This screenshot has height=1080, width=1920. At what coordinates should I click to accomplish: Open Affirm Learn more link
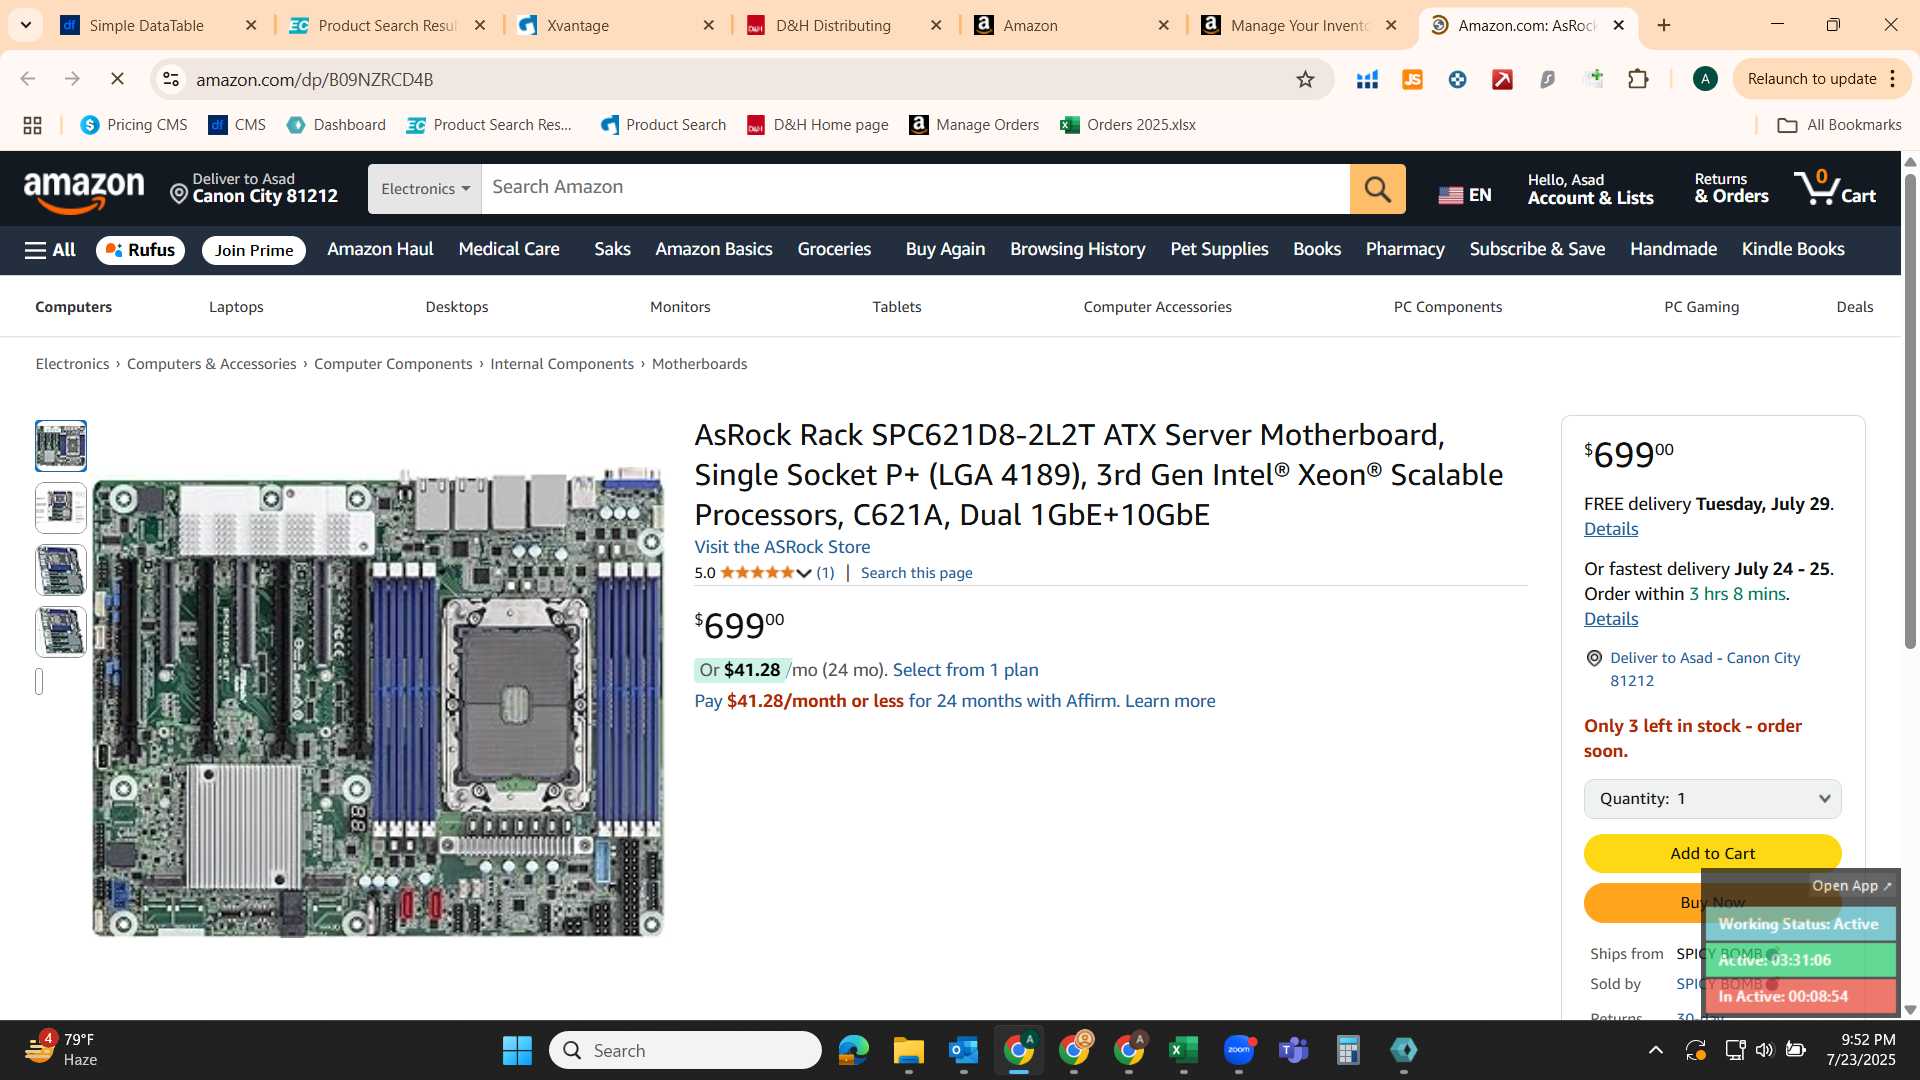point(1170,701)
